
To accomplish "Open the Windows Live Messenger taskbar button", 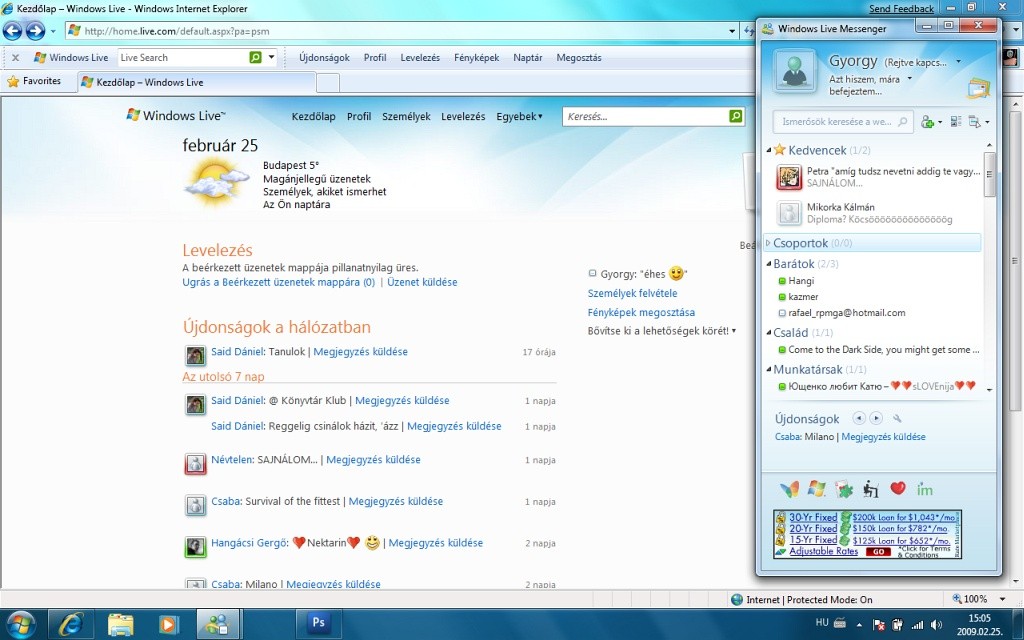I will 218,624.
